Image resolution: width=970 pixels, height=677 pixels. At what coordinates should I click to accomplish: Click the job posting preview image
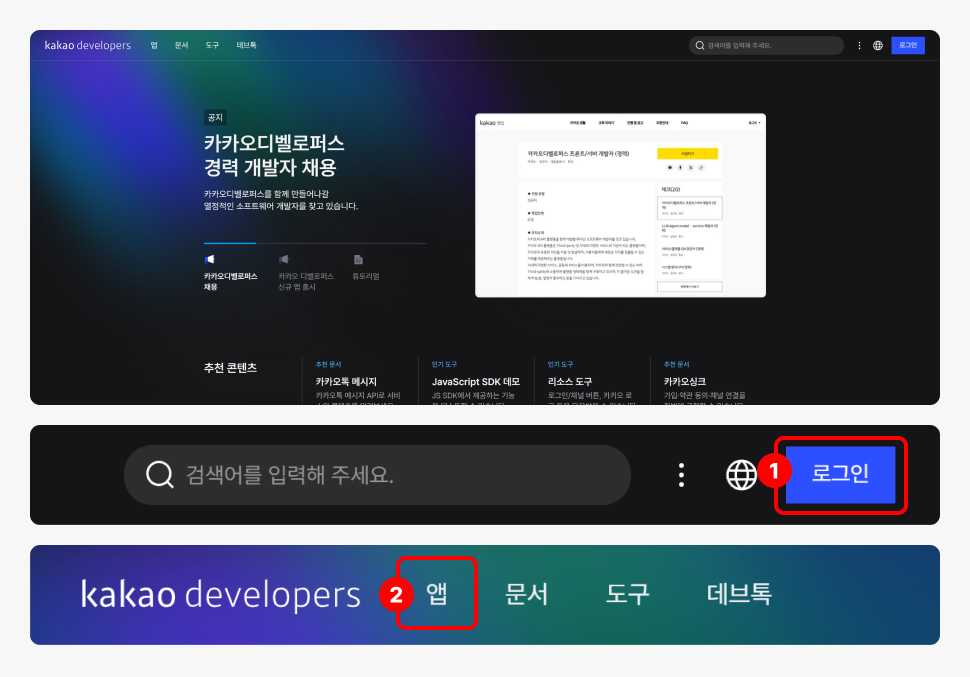(620, 205)
